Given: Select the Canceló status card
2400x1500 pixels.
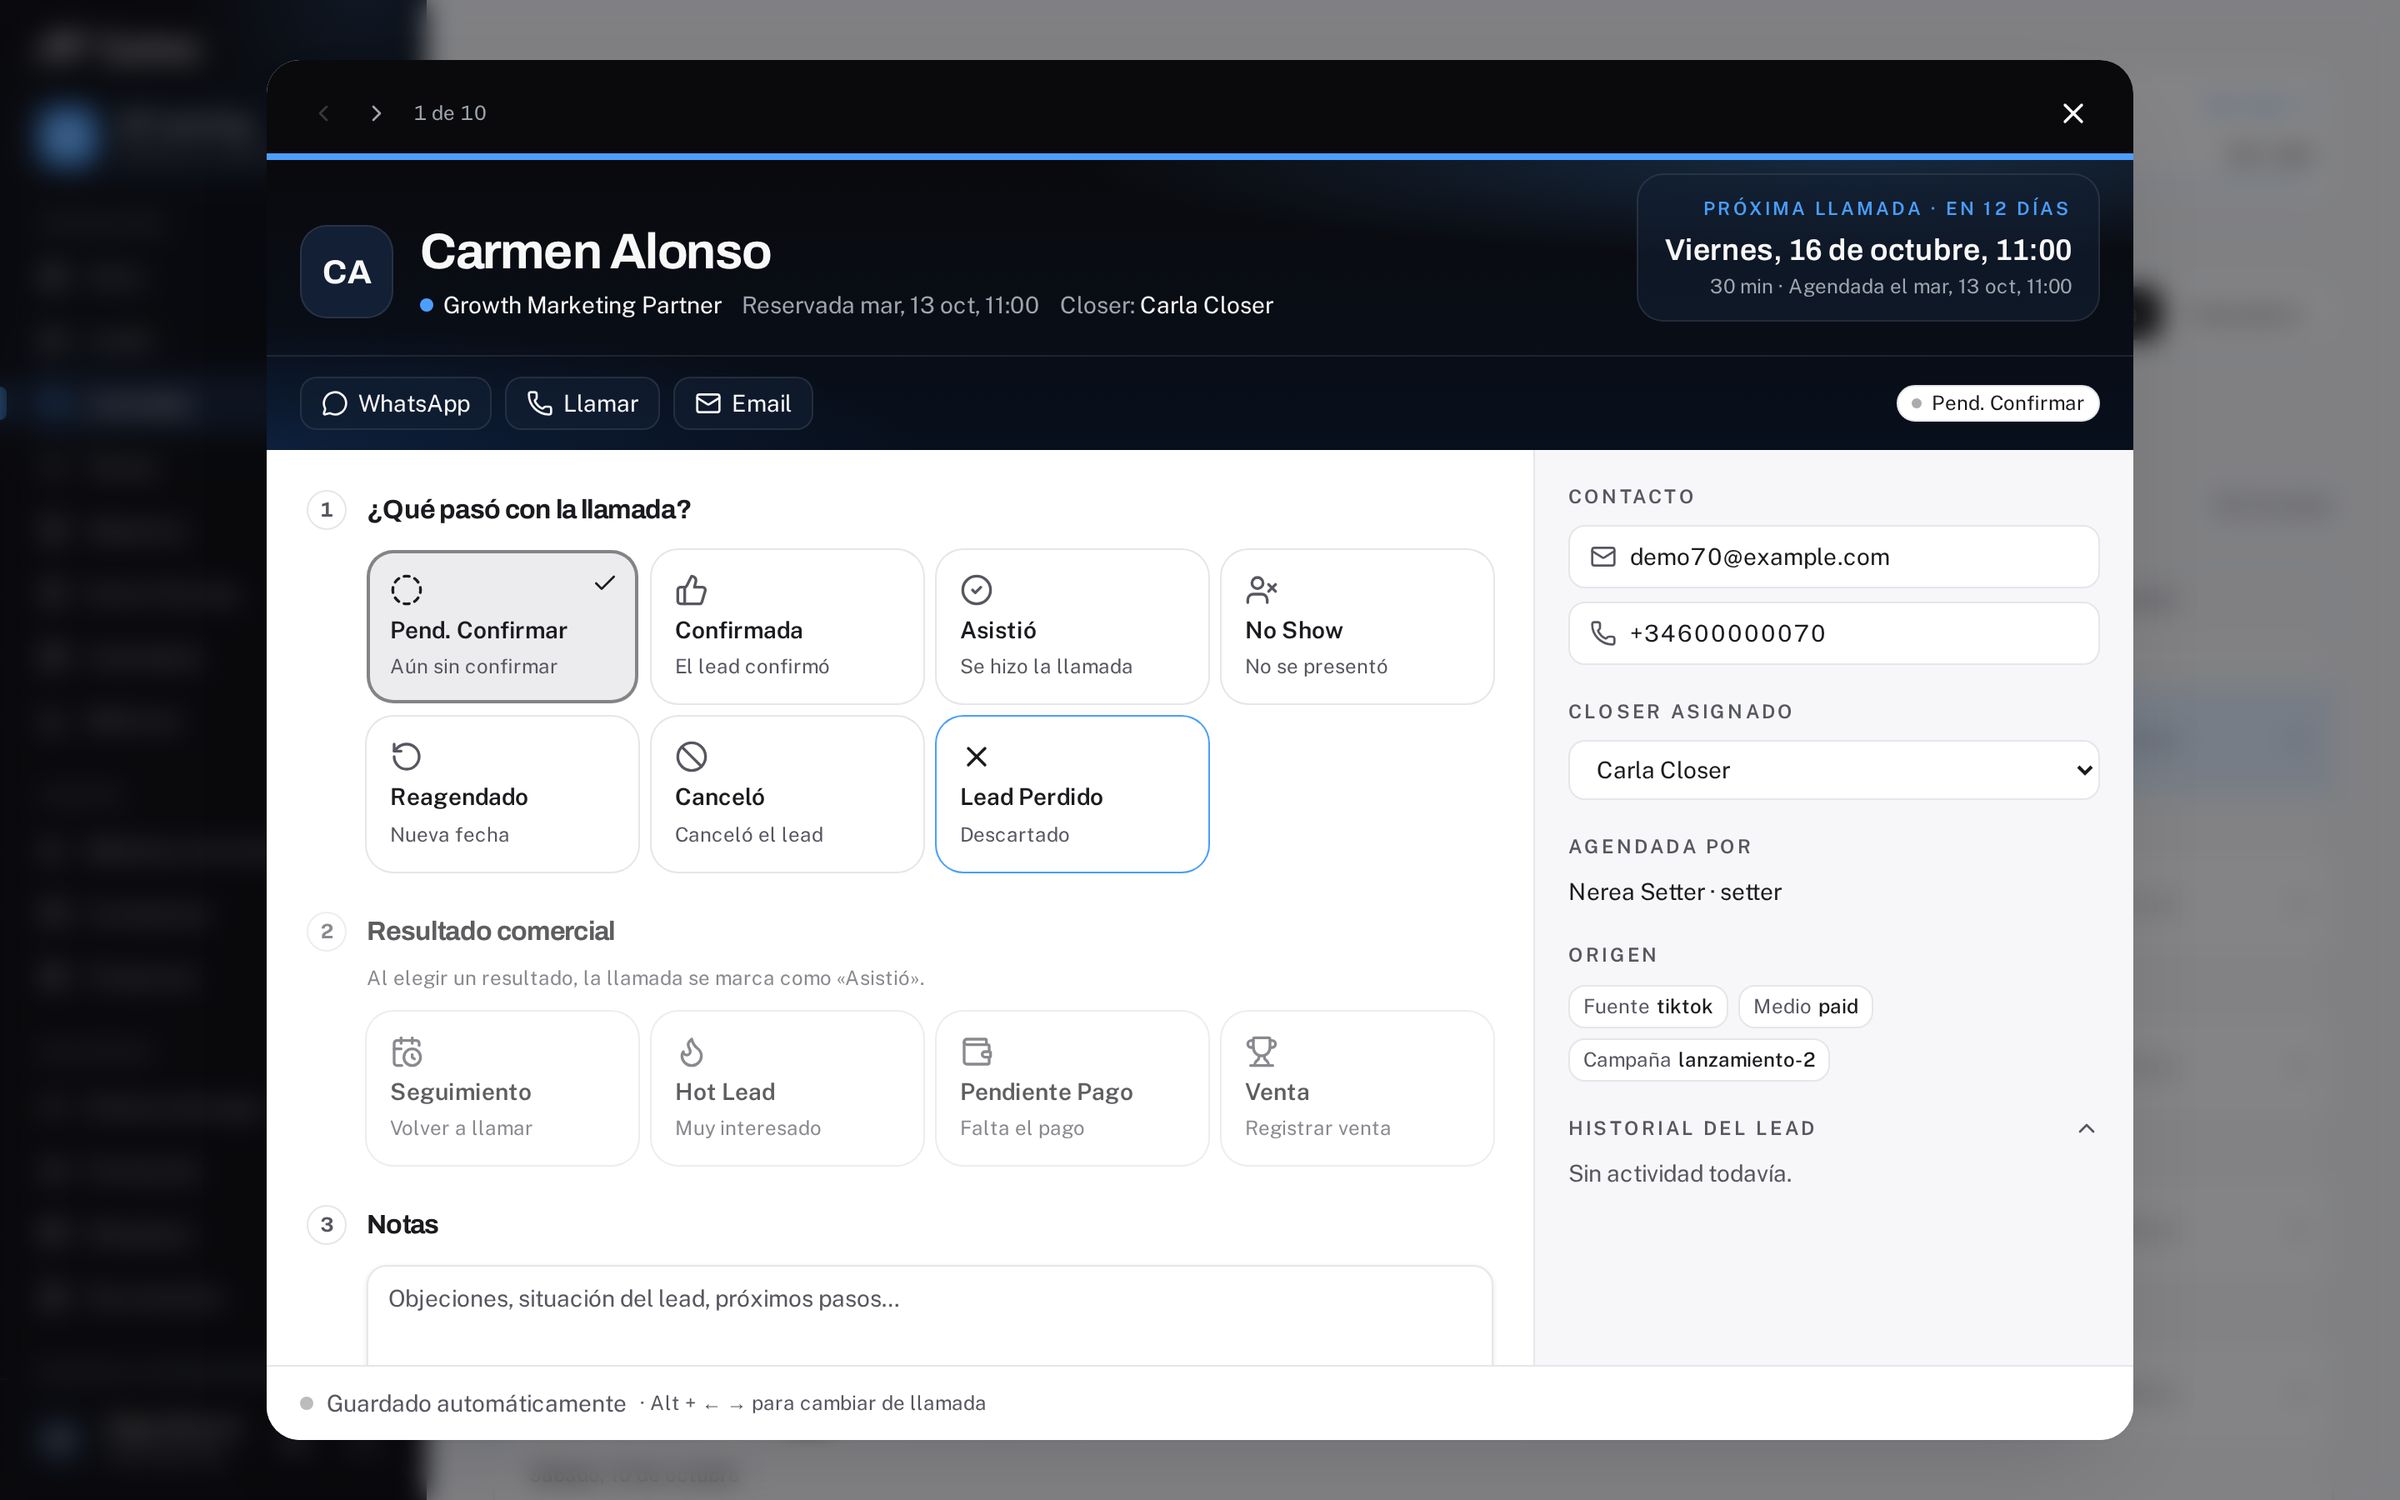Looking at the screenshot, I should click(x=787, y=794).
